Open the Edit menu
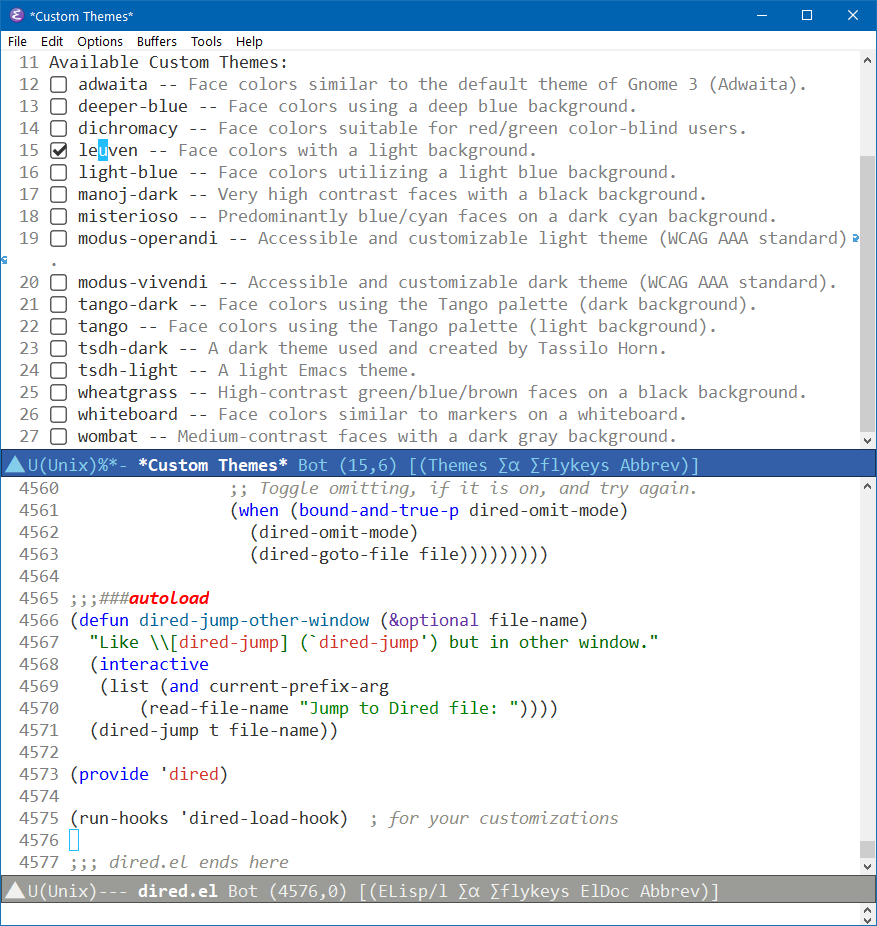Viewport: 877px width, 926px height. click(x=52, y=41)
